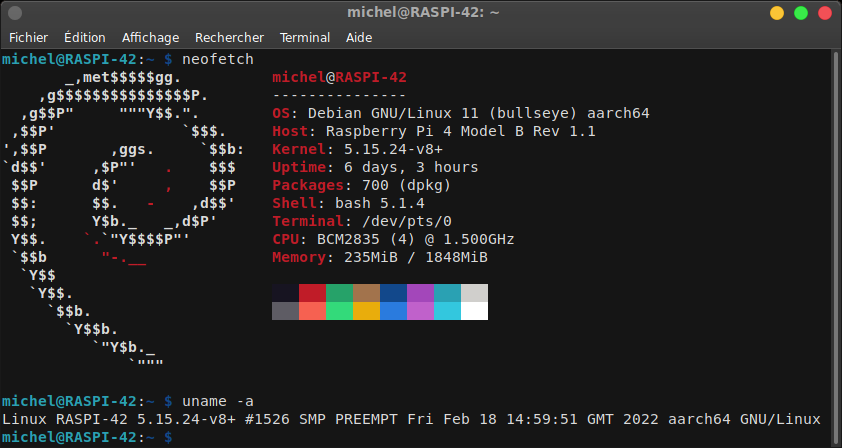
Task: Open the Terminal menu
Action: (x=304, y=37)
